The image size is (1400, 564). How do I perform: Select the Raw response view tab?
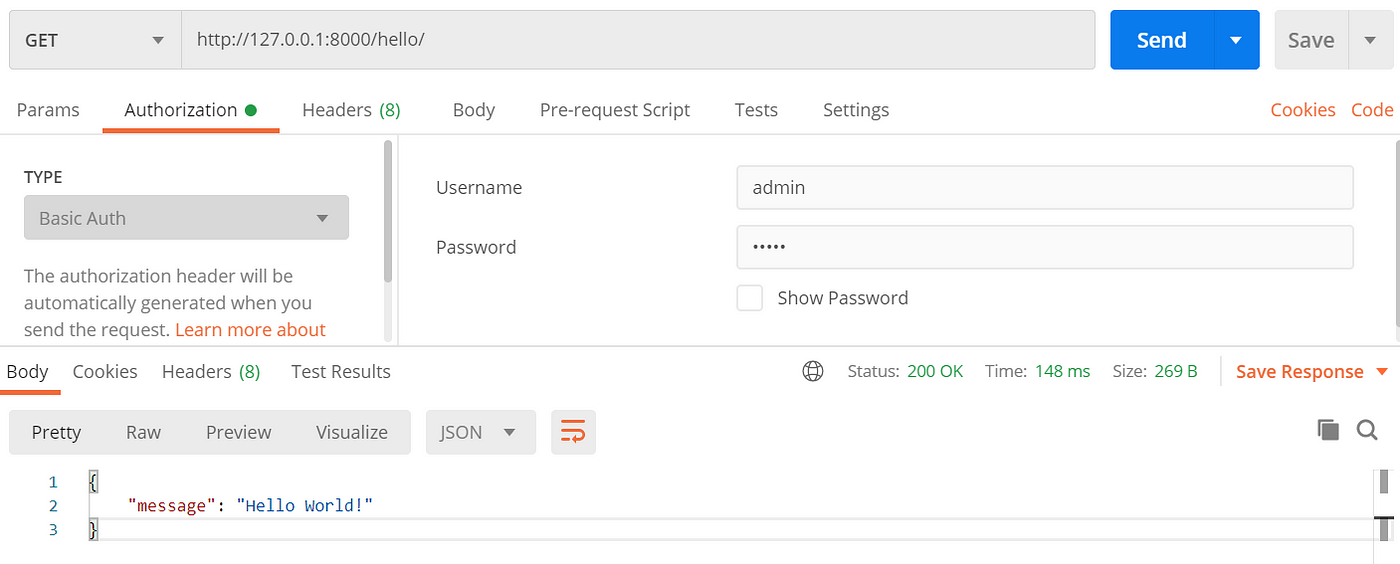point(143,432)
